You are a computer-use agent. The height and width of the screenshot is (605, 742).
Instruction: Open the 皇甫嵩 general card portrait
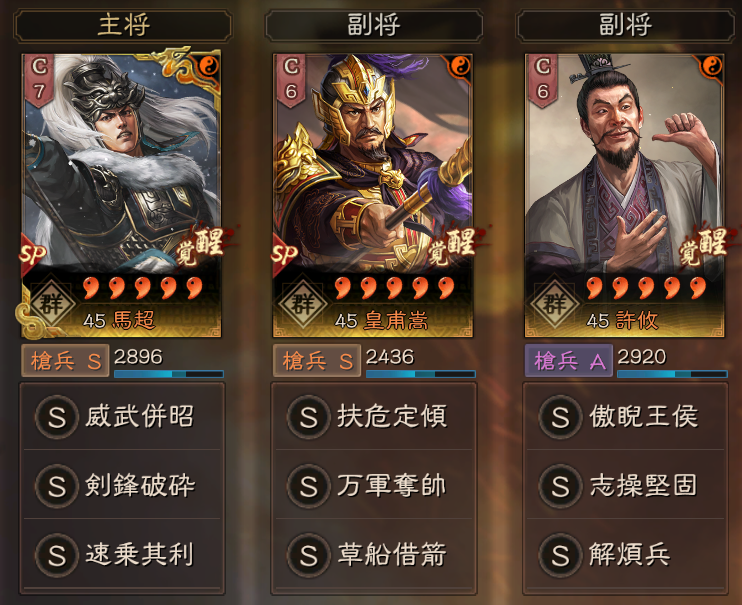pyautogui.click(x=373, y=195)
